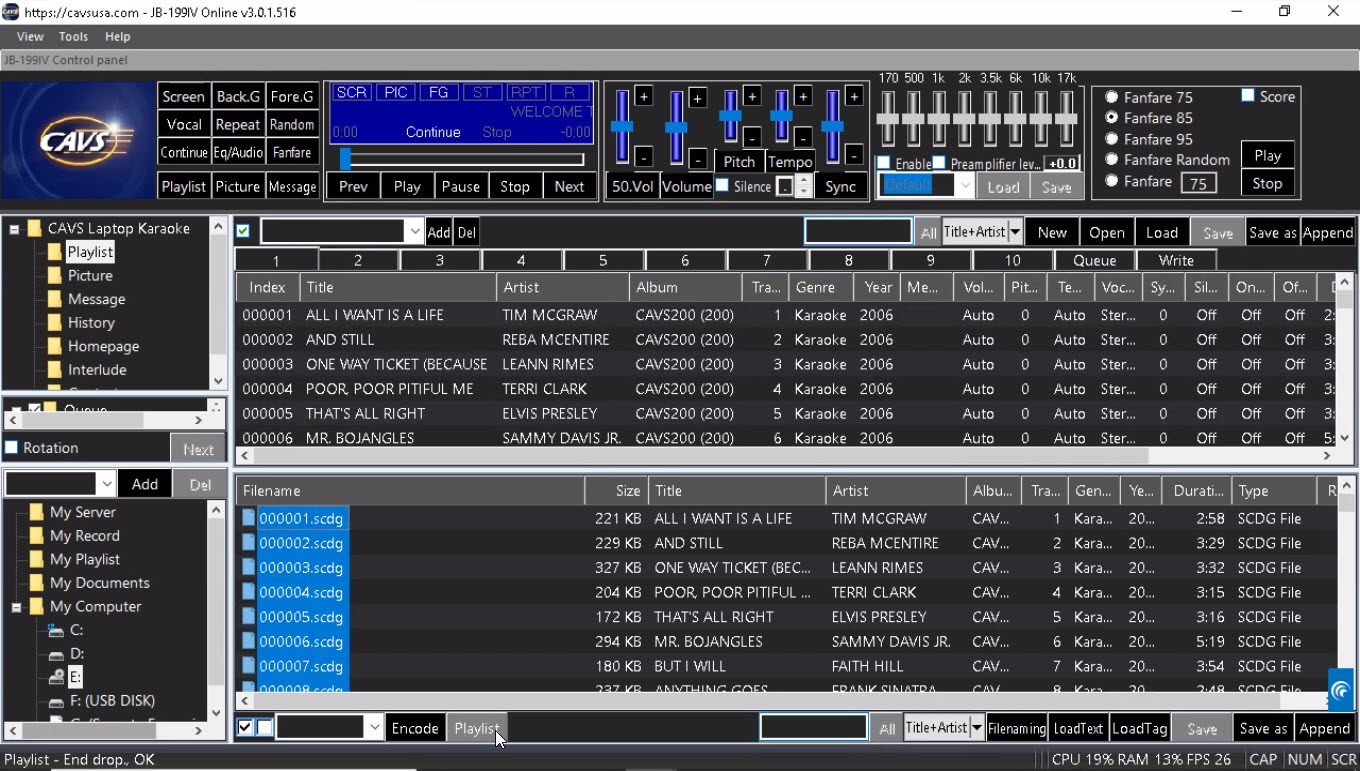1360x771 pixels.
Task: Click the plus button beside the Sync slider
Action: tap(853, 97)
